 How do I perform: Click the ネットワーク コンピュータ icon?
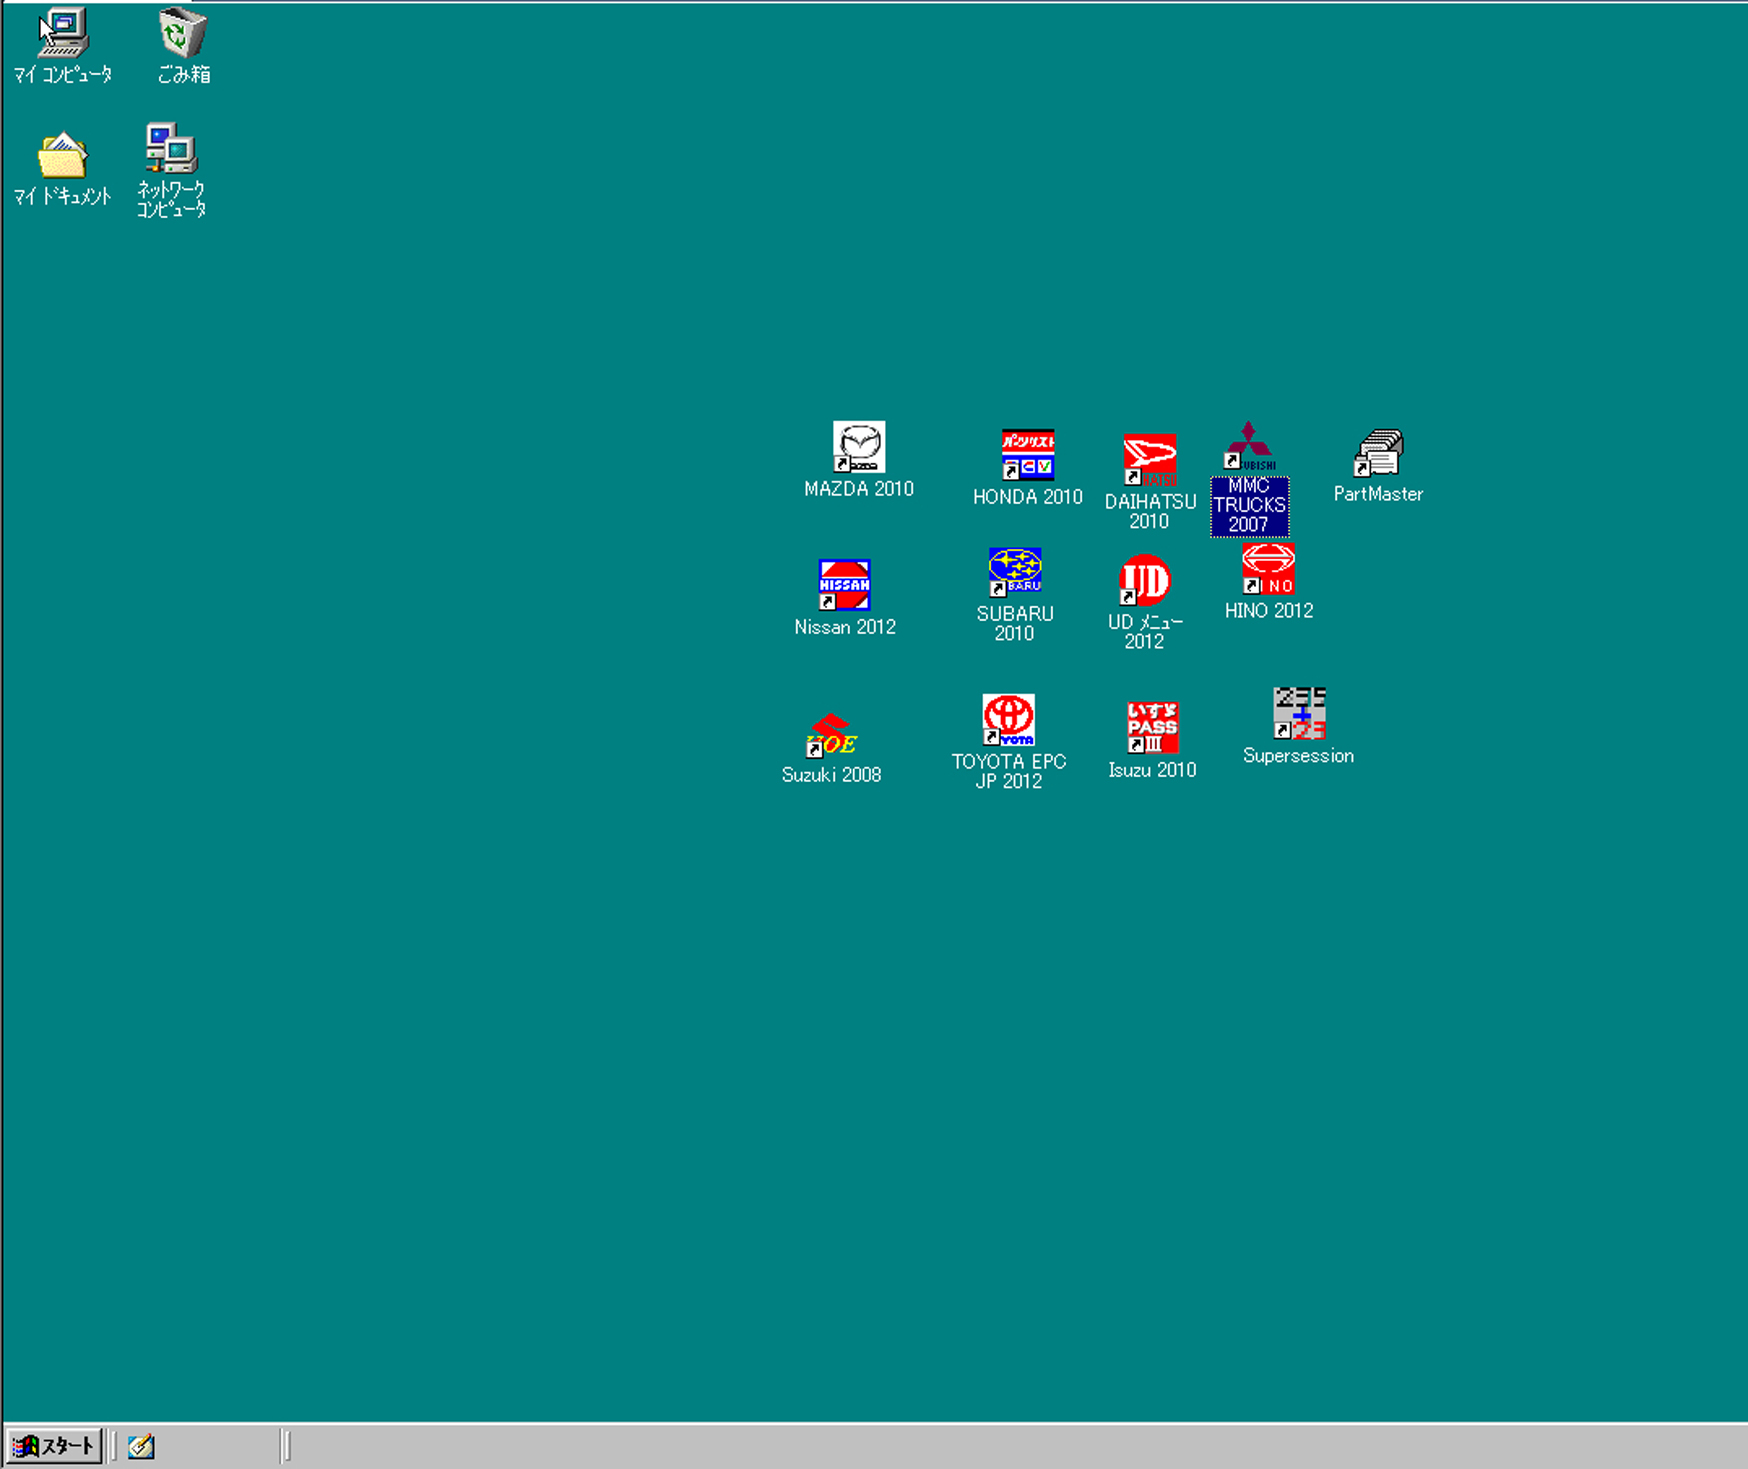click(171, 149)
